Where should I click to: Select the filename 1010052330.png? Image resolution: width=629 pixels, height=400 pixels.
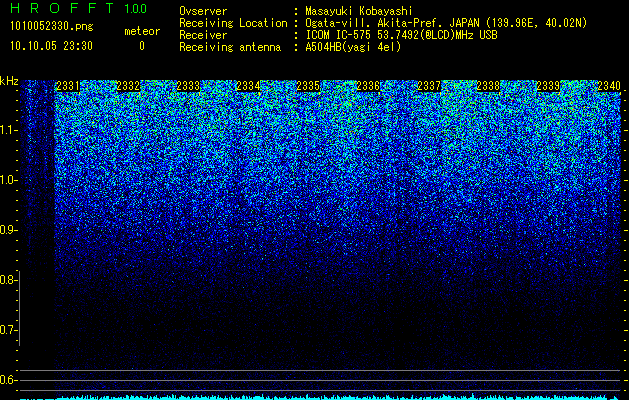[52, 27]
